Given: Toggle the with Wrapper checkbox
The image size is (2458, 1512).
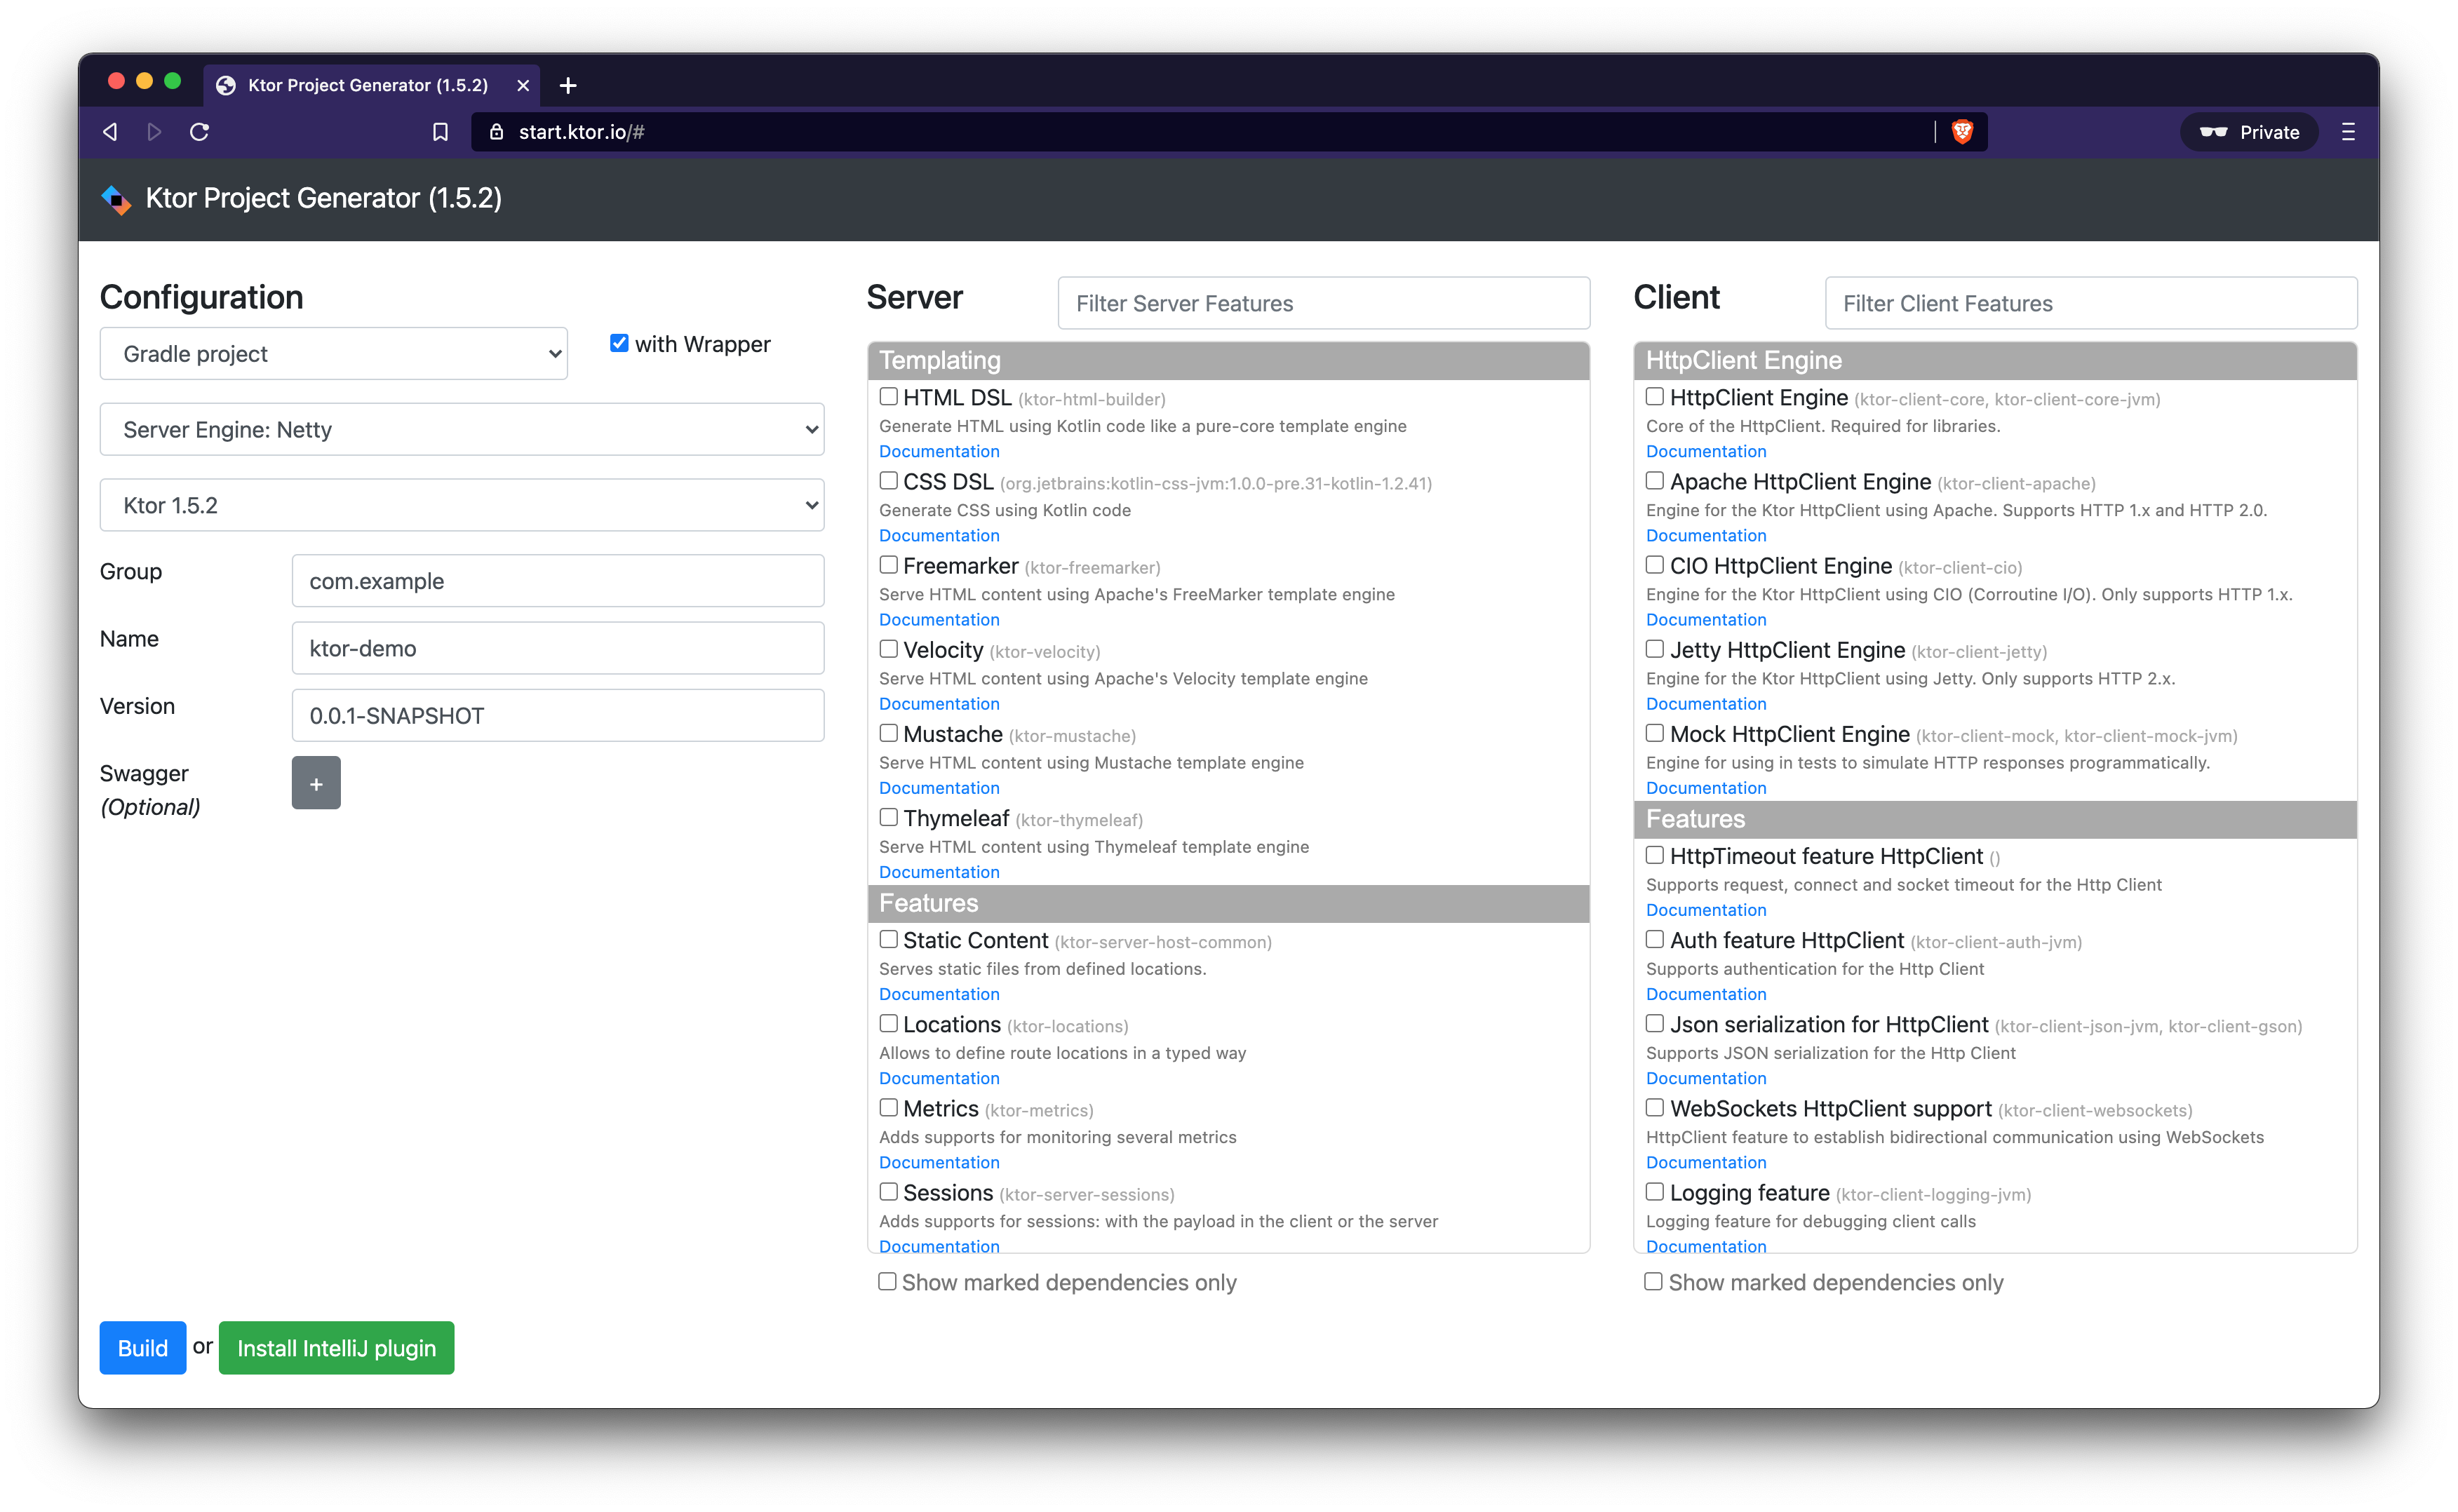Looking at the screenshot, I should click(619, 343).
